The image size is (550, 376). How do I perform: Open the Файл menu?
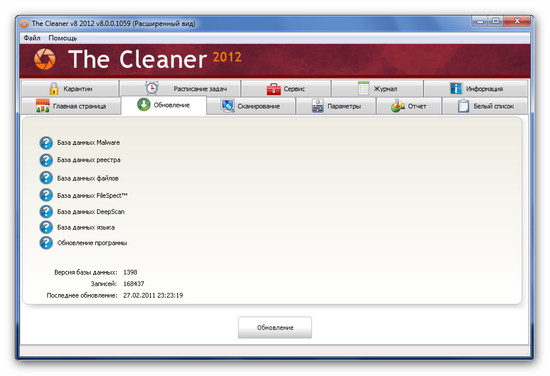32,38
